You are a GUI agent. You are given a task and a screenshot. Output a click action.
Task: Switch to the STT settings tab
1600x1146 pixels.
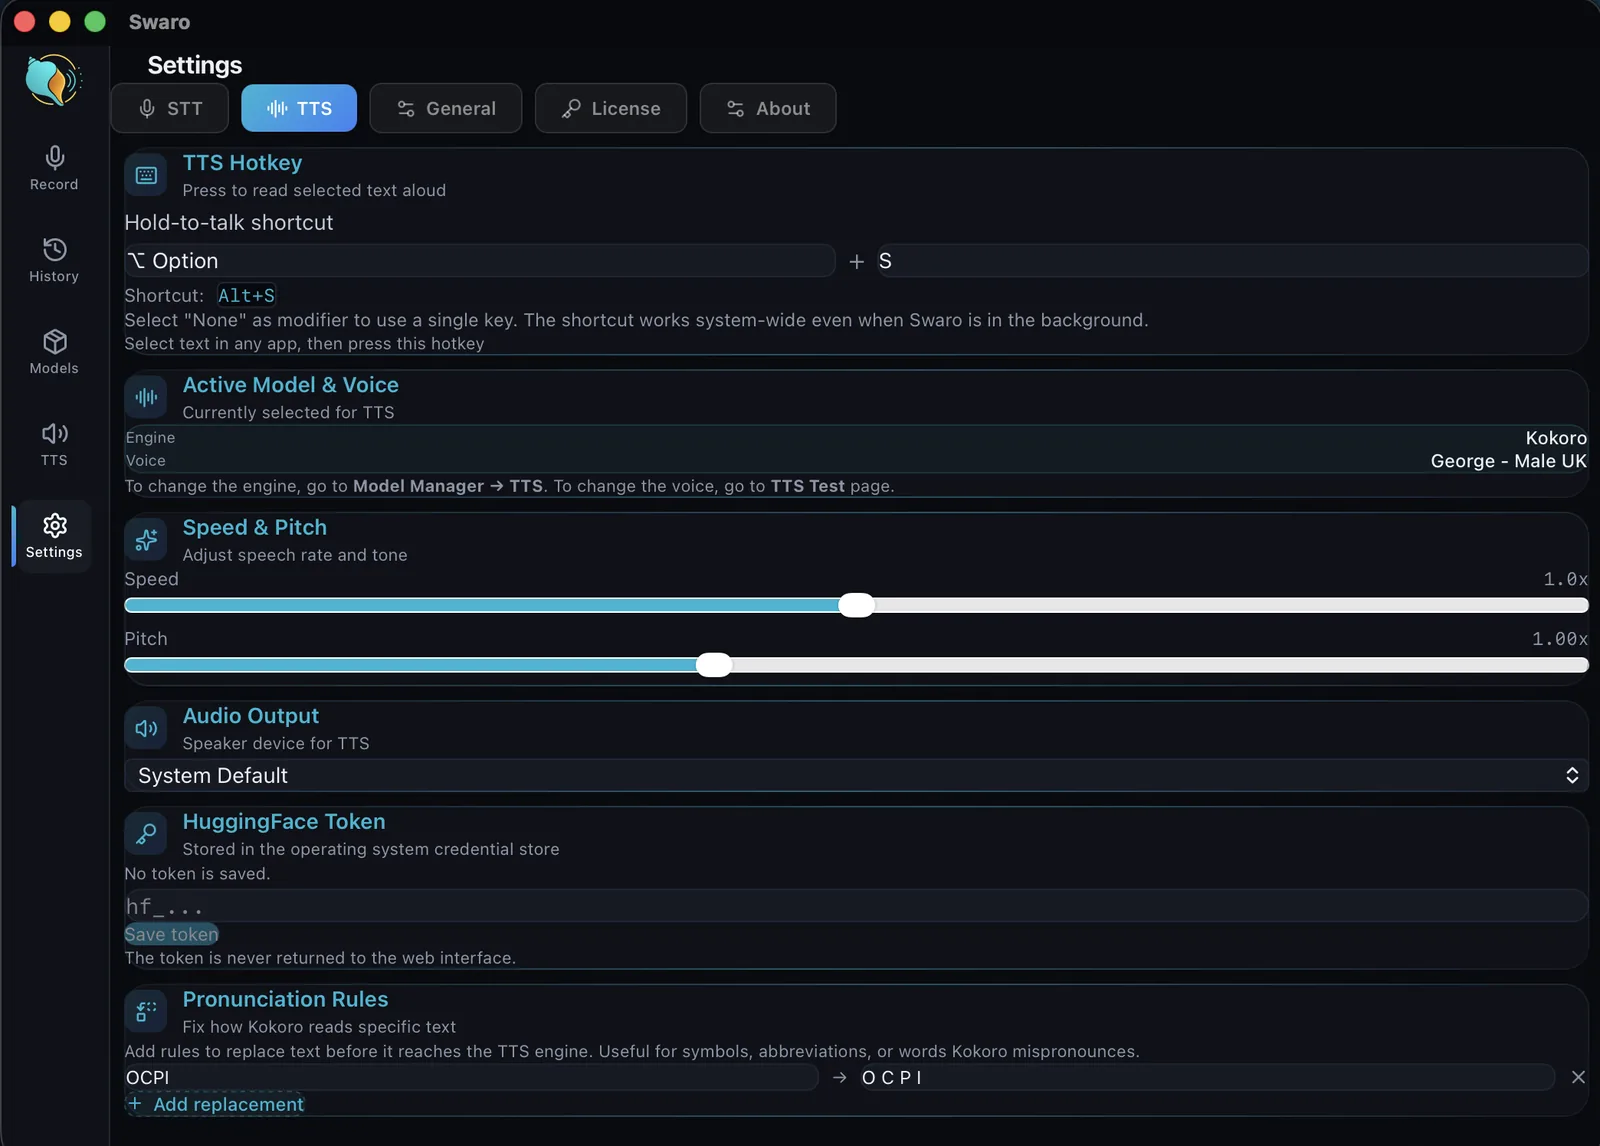(170, 108)
